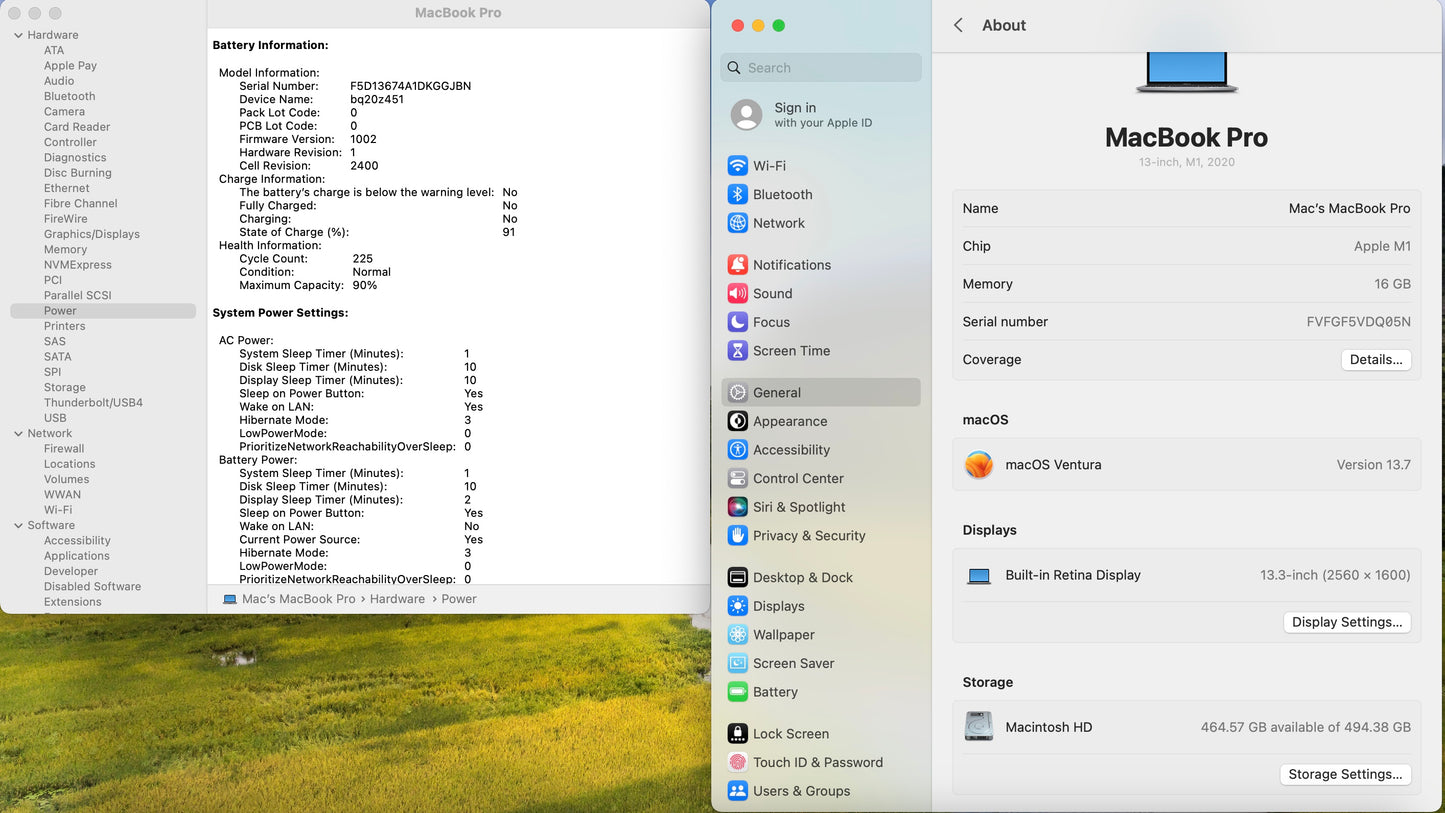Image resolution: width=1445 pixels, height=813 pixels.
Task: Open Bluetooth settings via its icon
Action: pos(737,195)
